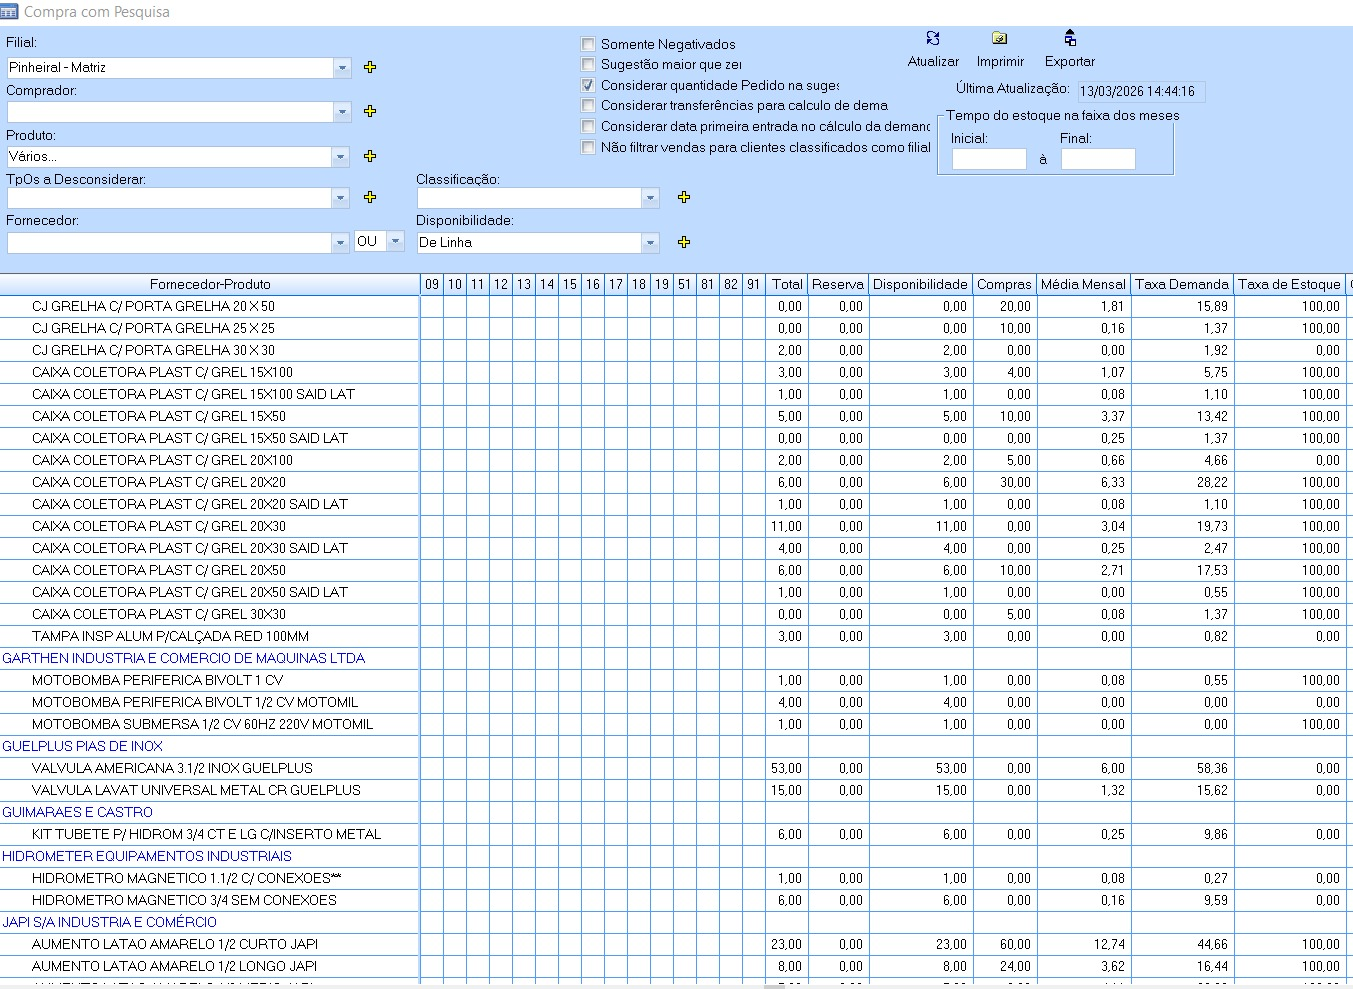
Task: Sort by Taxa Demanda column header
Action: coord(1181,284)
